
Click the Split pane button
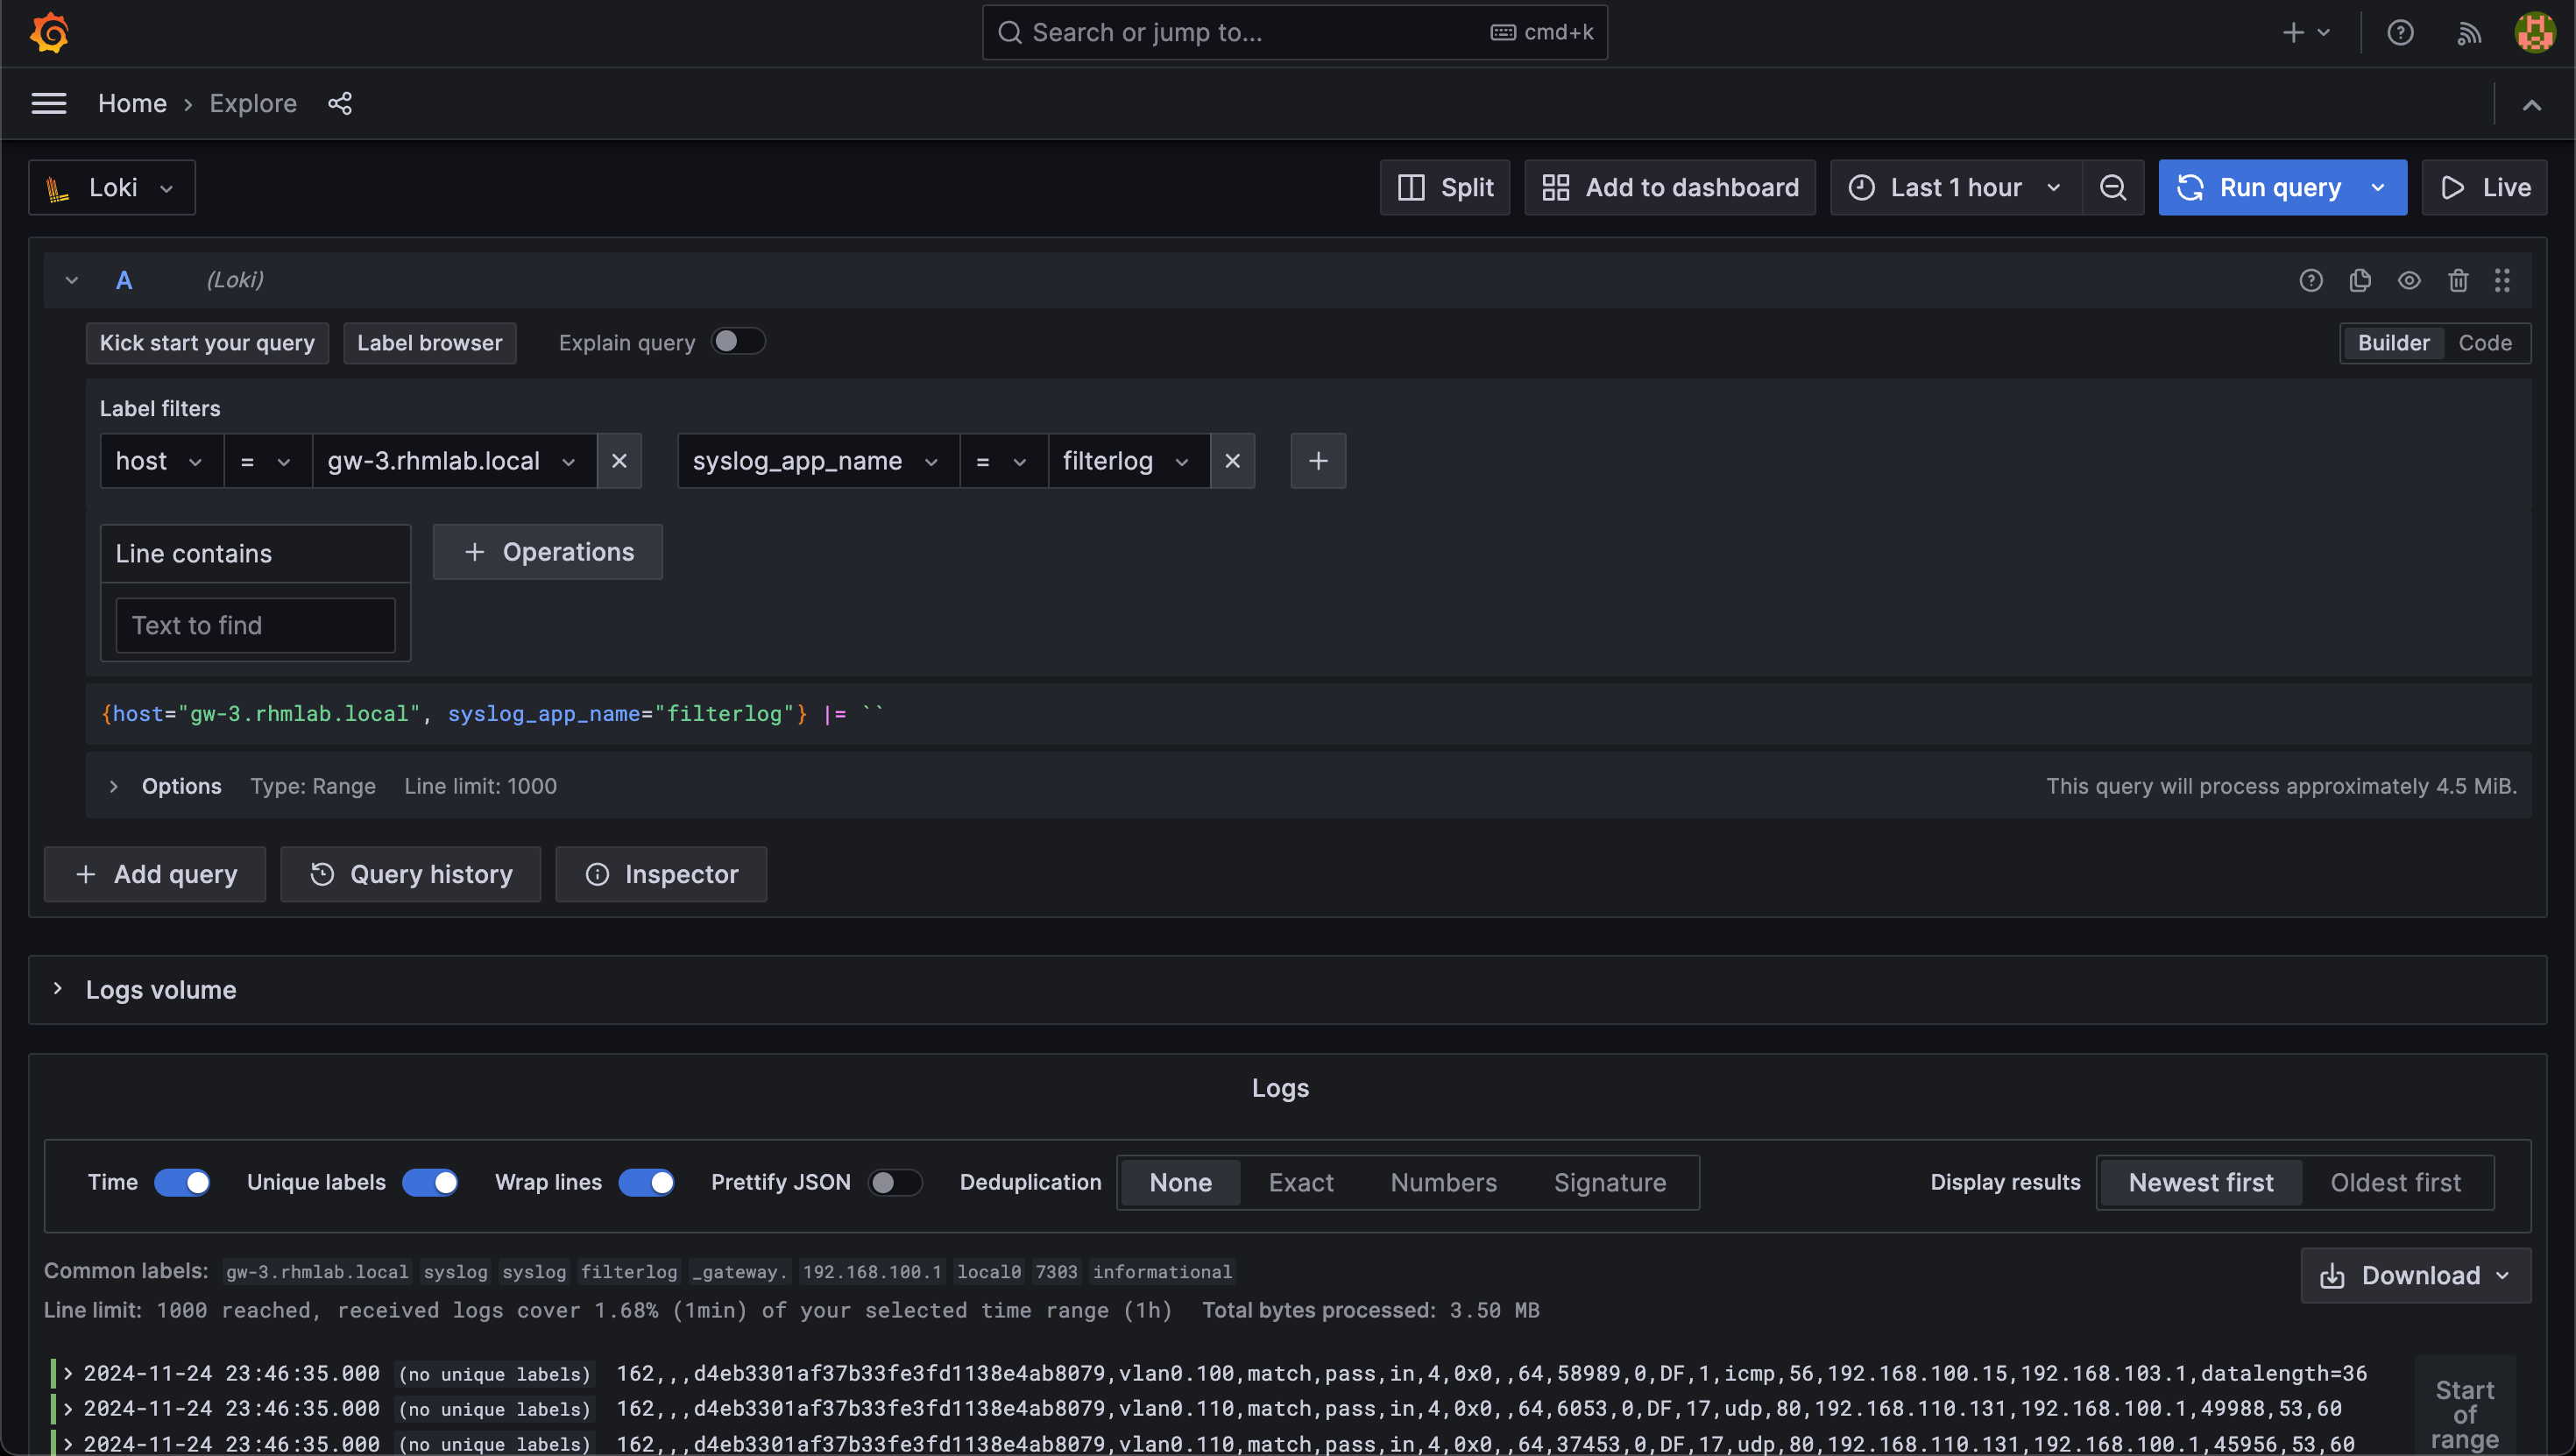pos(1445,187)
